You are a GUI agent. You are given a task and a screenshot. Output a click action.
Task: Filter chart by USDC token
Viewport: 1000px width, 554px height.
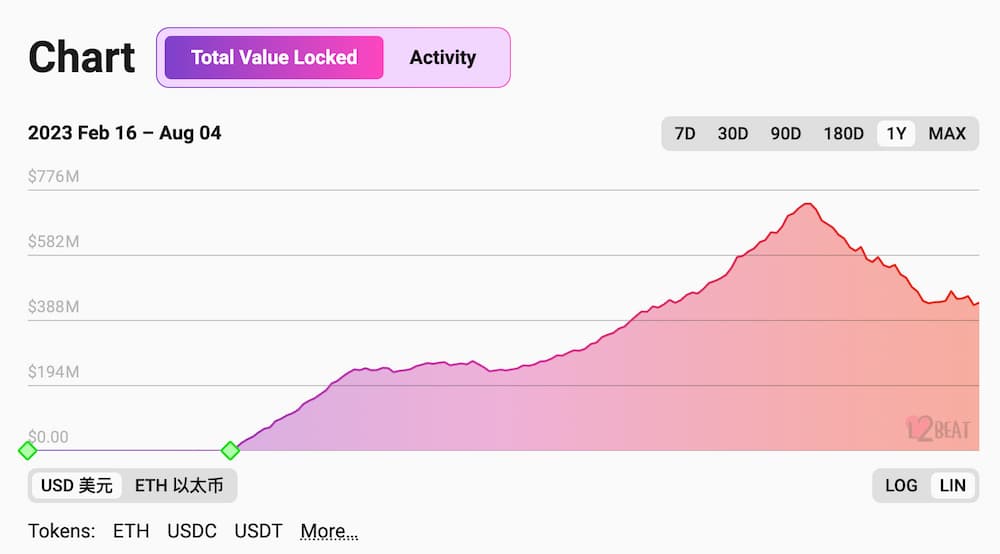pyautogui.click(x=192, y=531)
